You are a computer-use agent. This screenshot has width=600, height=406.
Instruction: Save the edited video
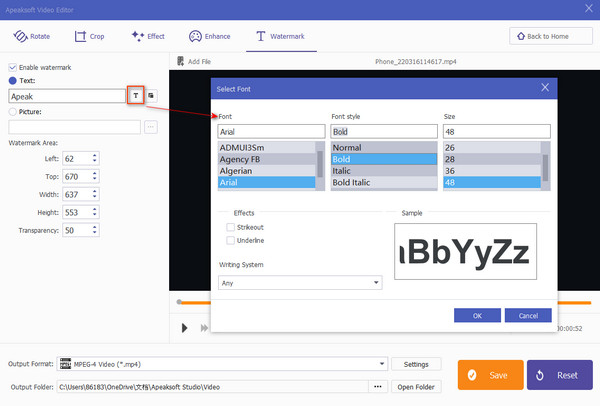[x=490, y=375]
